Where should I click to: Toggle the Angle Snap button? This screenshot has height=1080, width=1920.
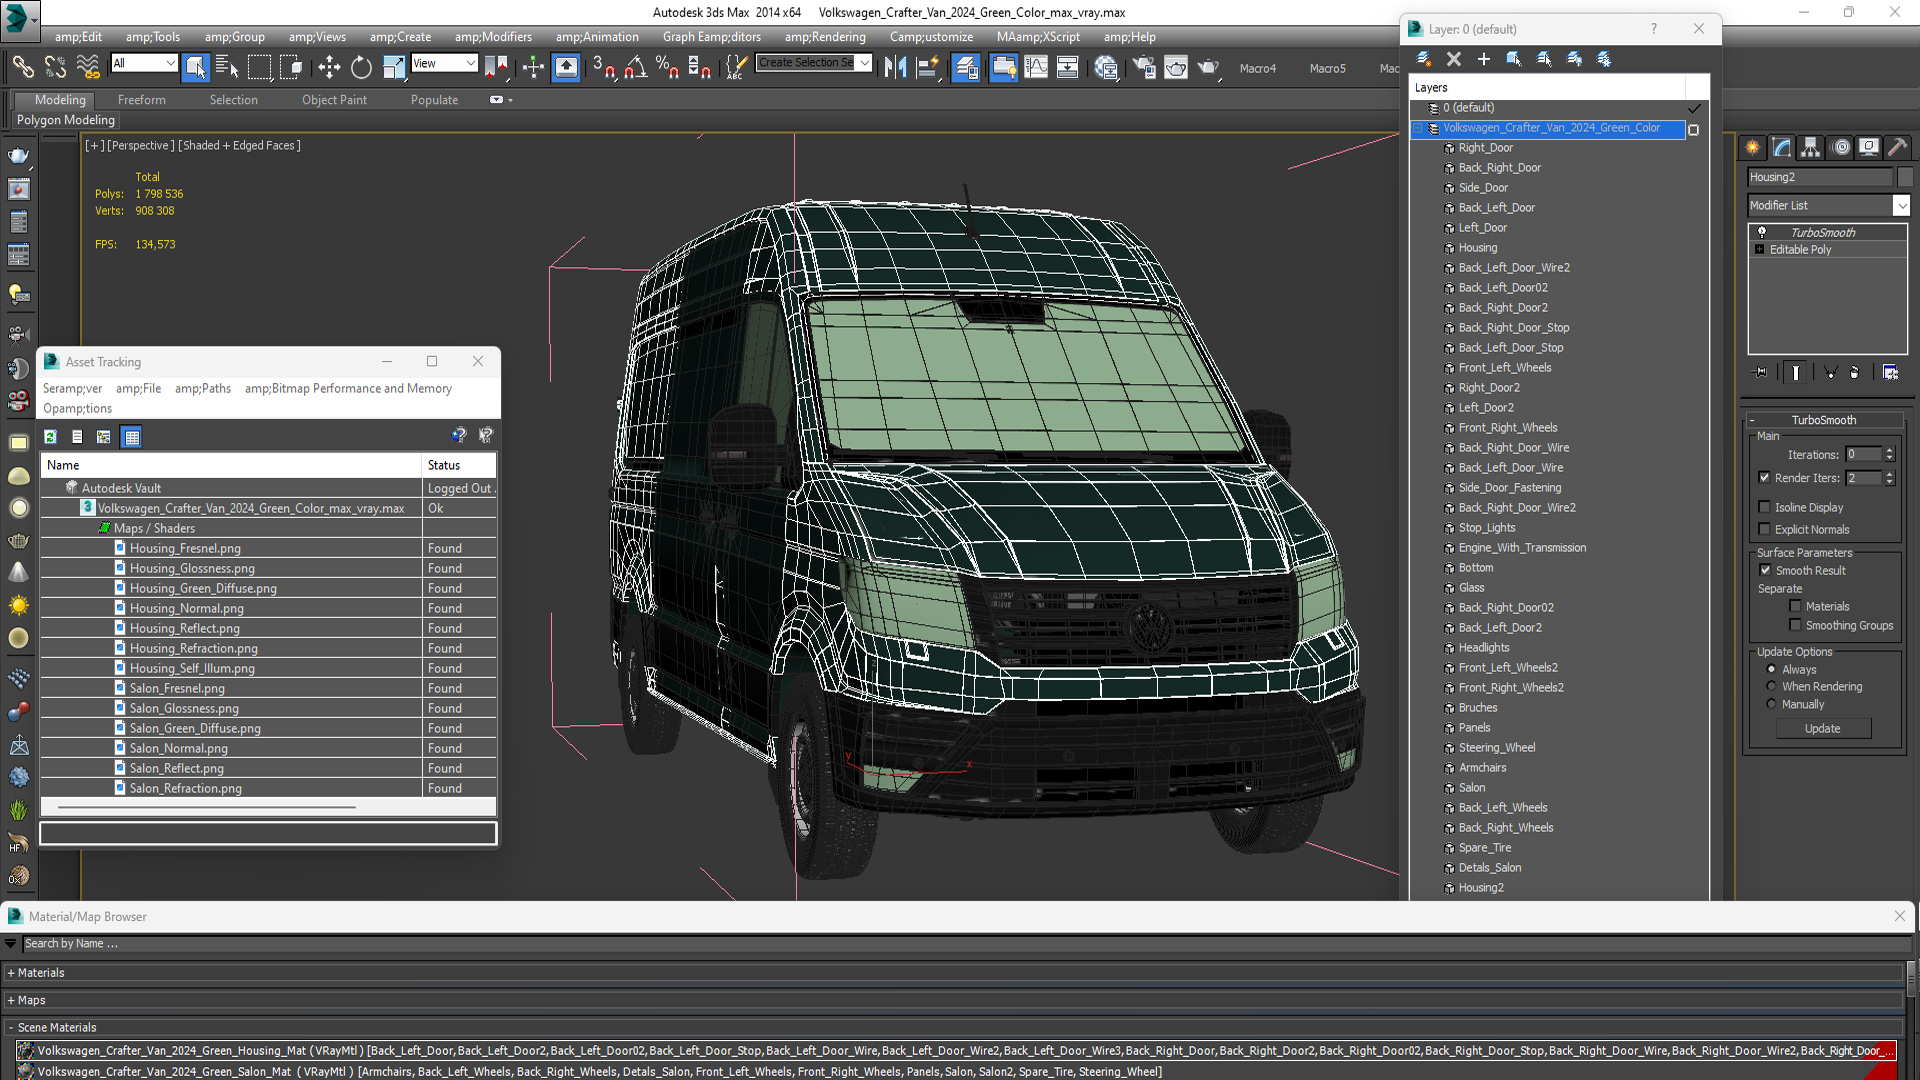point(635,67)
